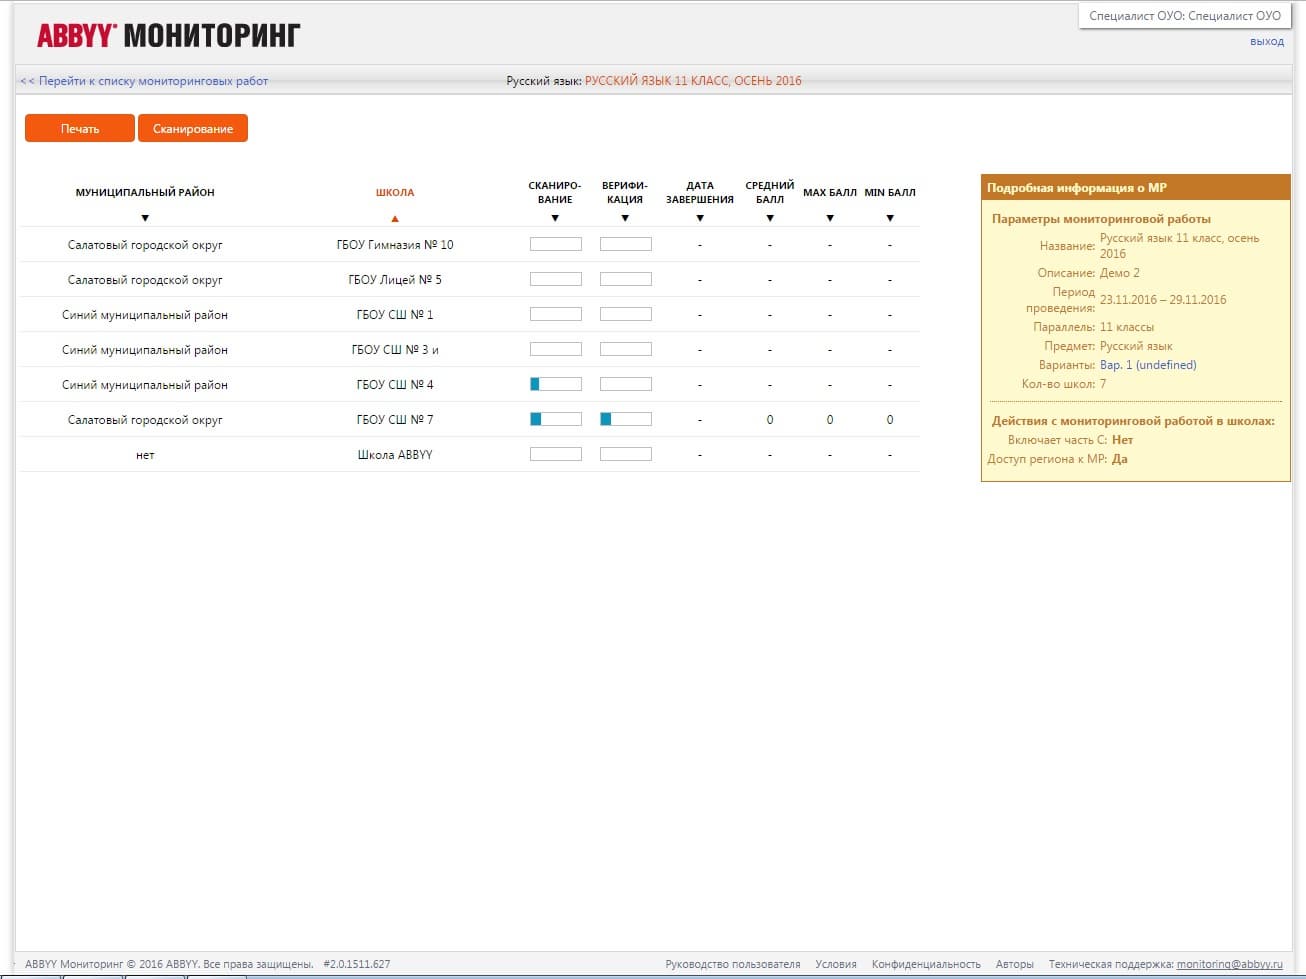
Task: Select the ГБОУ СШ № 7 school
Action: 395,420
